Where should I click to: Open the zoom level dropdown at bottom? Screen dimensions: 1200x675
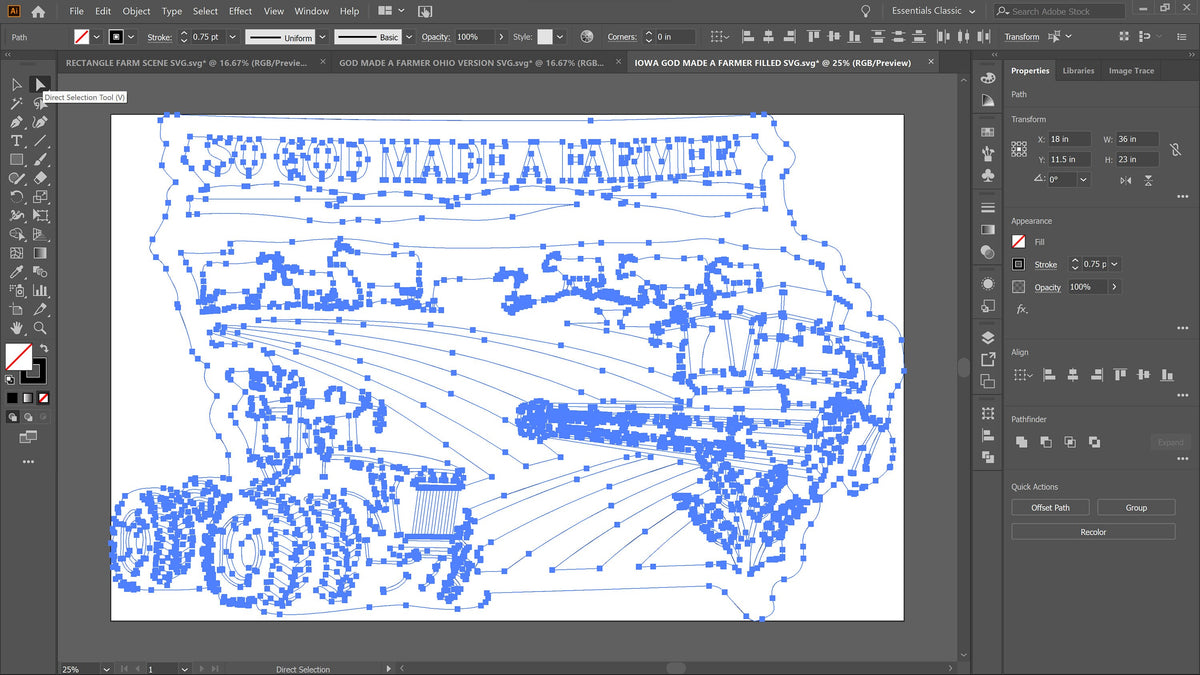[105, 668]
